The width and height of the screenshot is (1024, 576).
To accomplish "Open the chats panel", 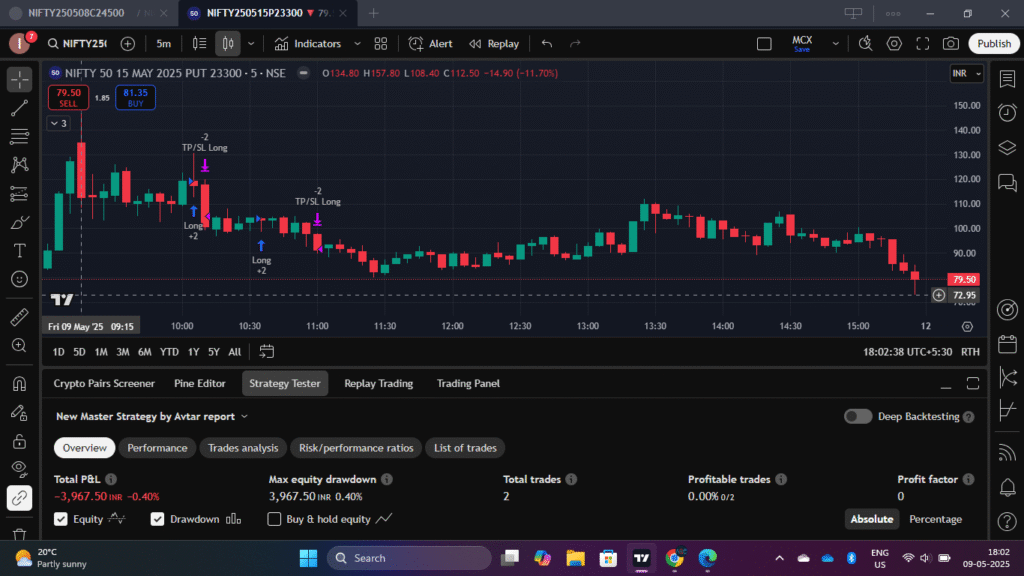I will point(1007,182).
